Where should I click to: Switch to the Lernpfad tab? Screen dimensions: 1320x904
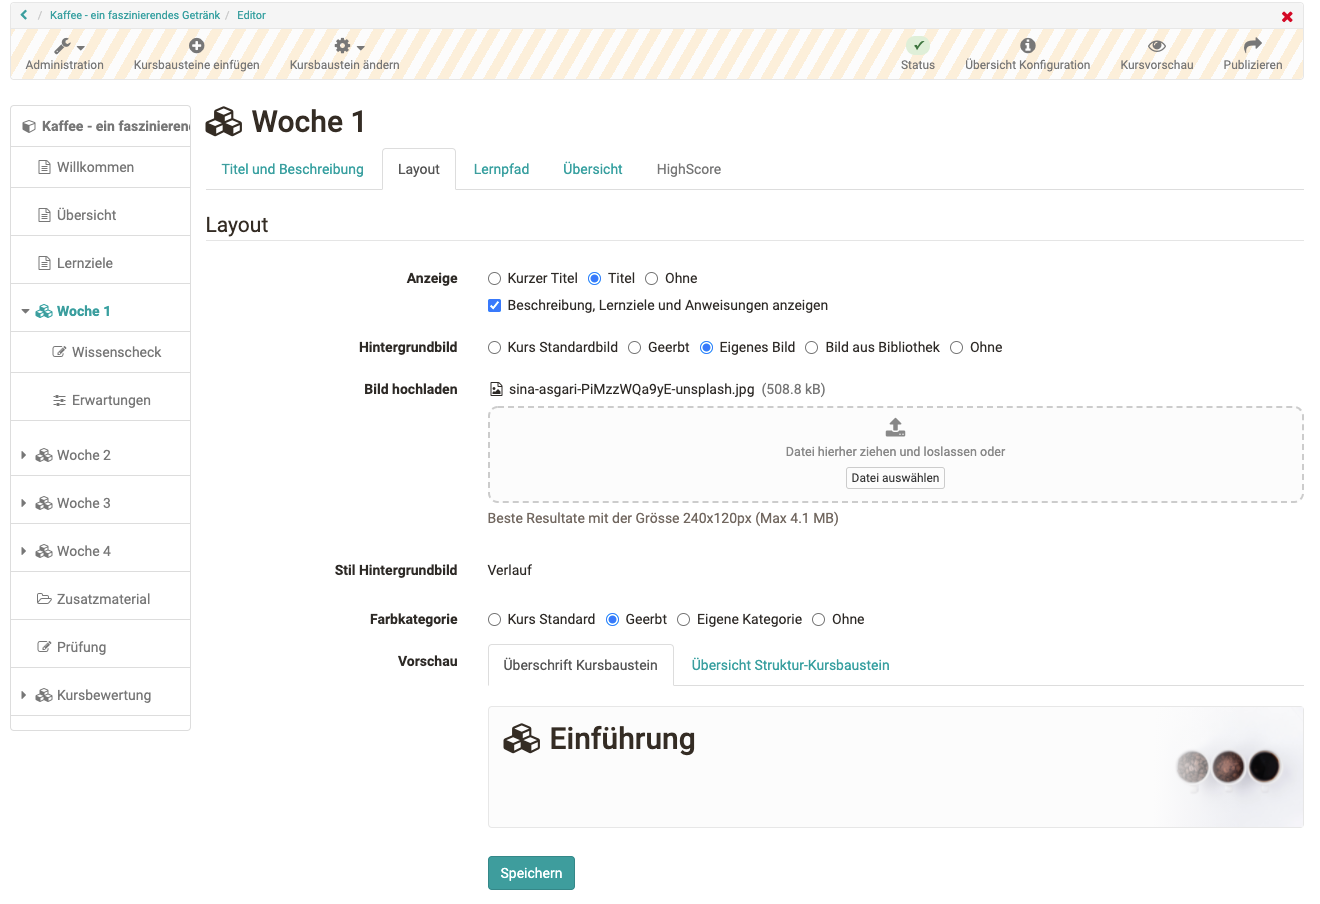501,169
